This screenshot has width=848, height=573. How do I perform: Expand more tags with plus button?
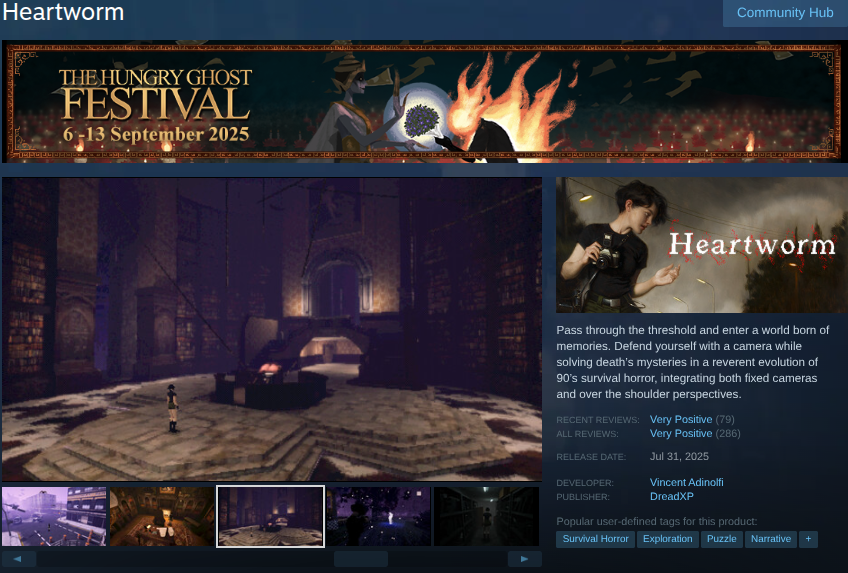coord(809,539)
